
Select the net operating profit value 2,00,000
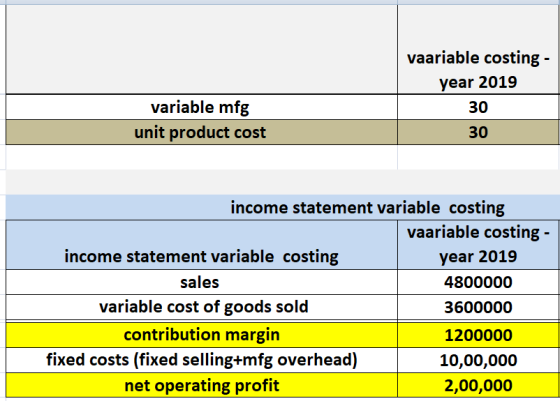pyautogui.click(x=478, y=385)
